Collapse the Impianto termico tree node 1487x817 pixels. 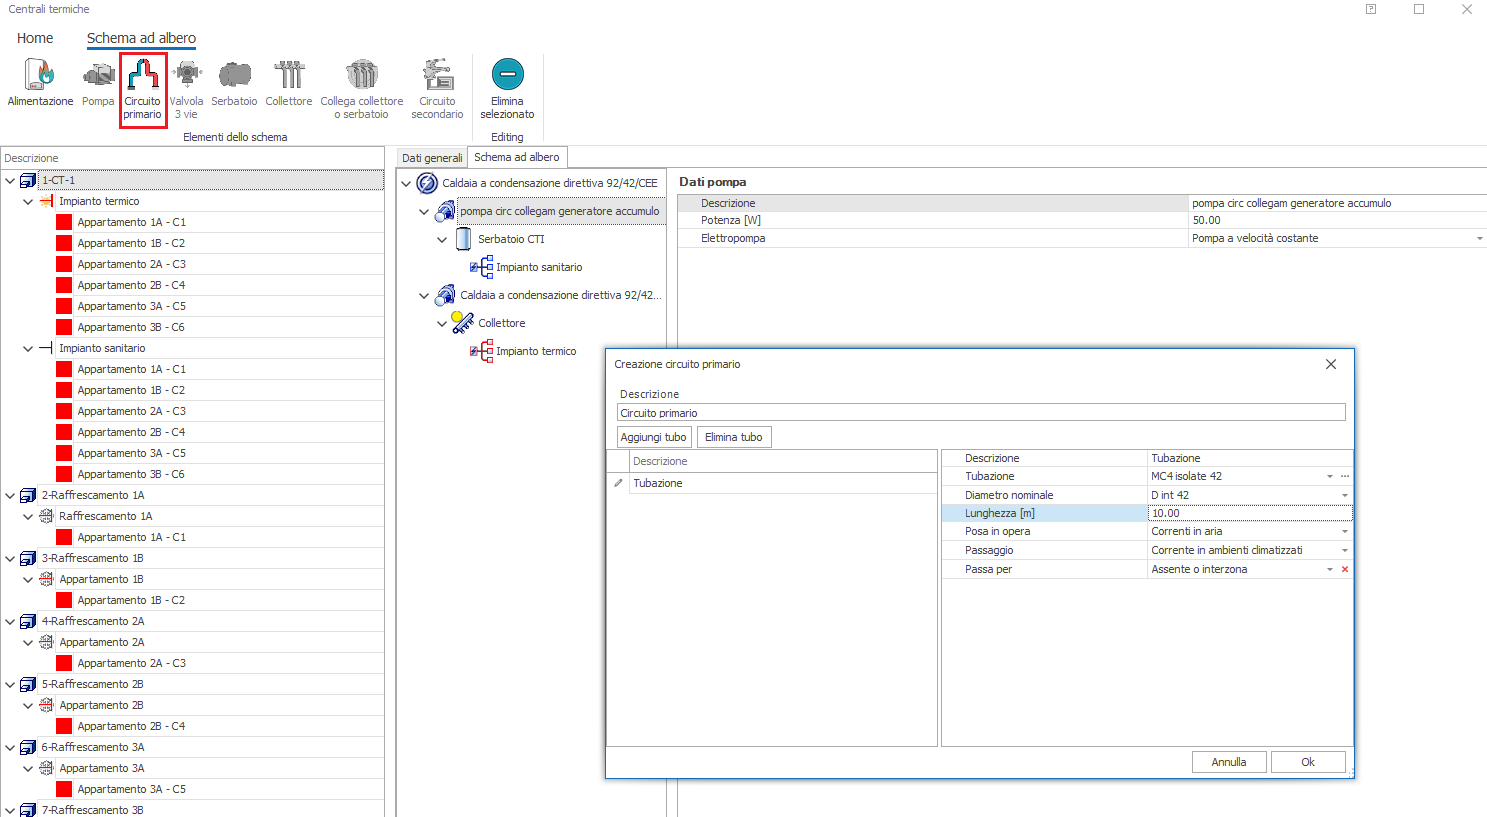click(x=28, y=202)
